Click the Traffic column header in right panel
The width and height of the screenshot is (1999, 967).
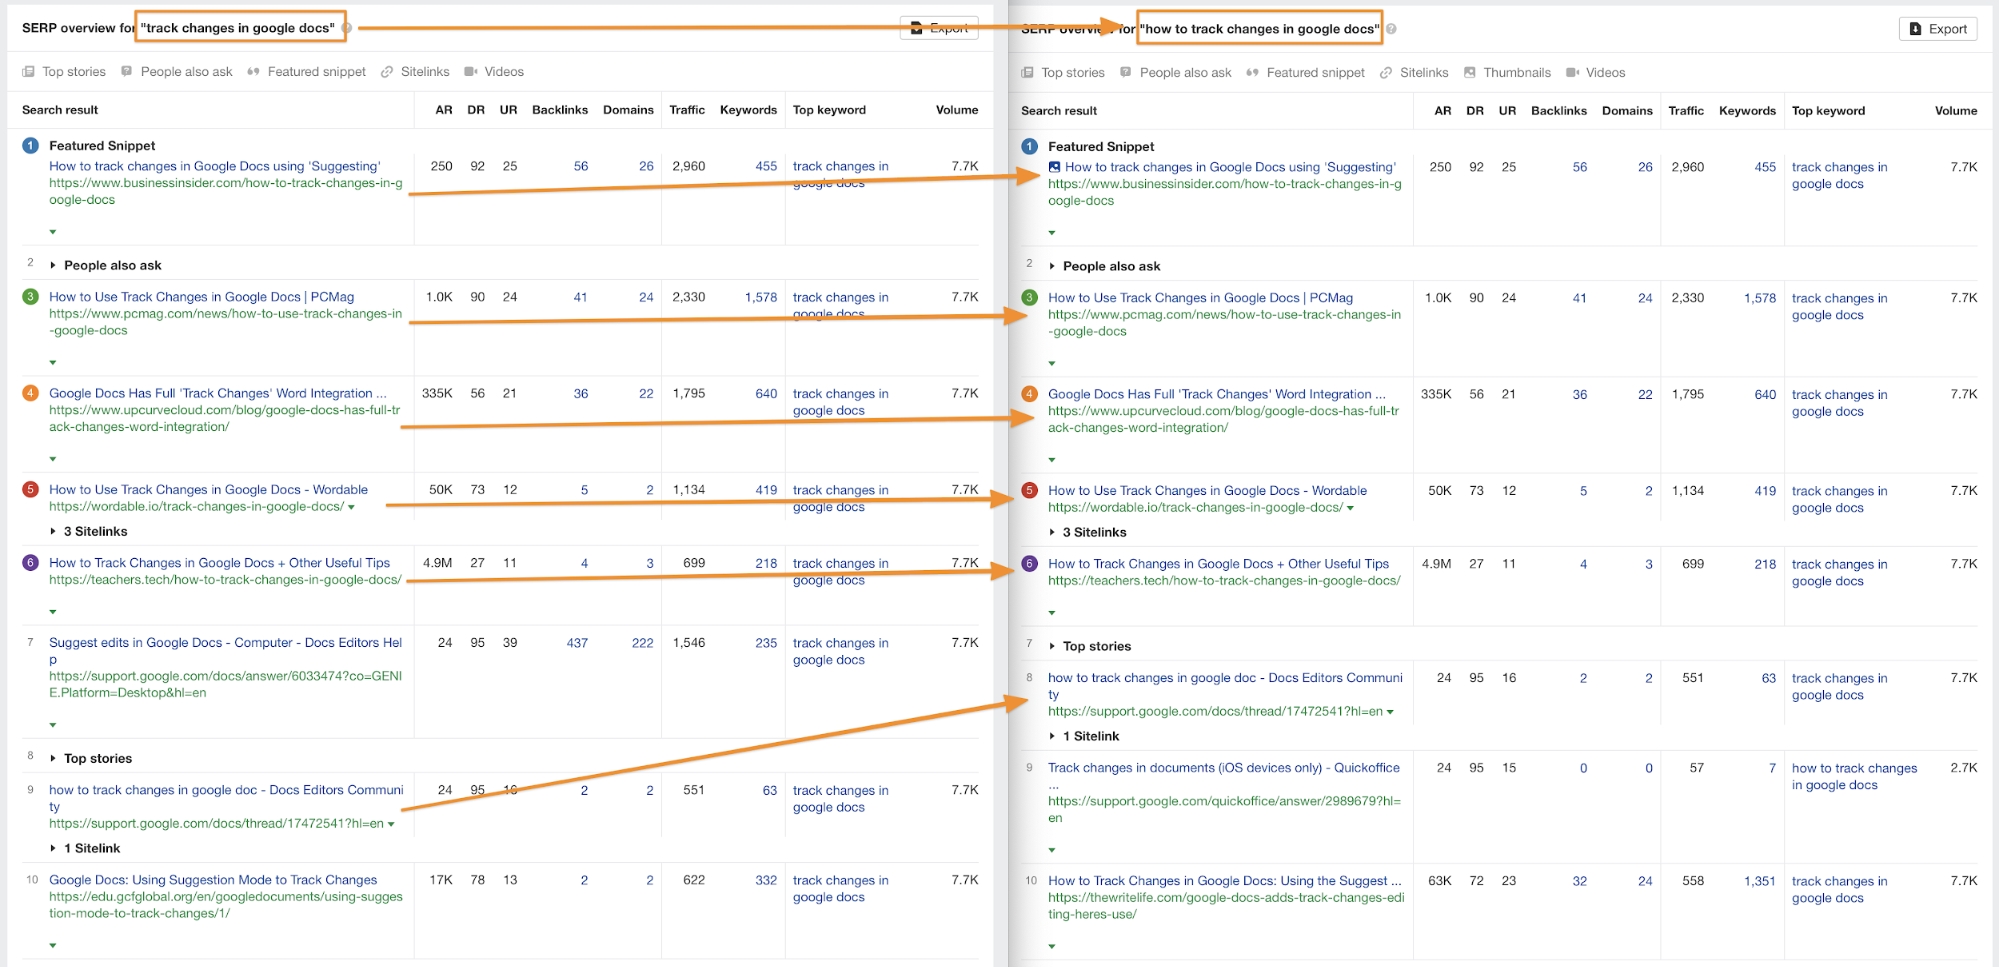tap(1685, 111)
